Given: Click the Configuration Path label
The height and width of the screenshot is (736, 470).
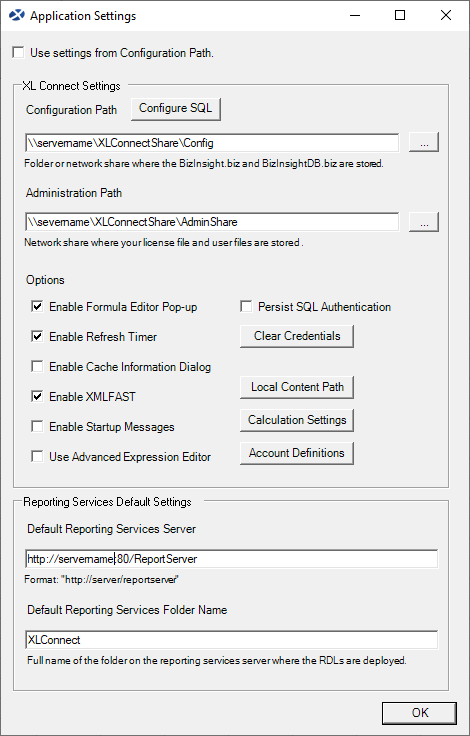Looking at the screenshot, I should point(71,110).
